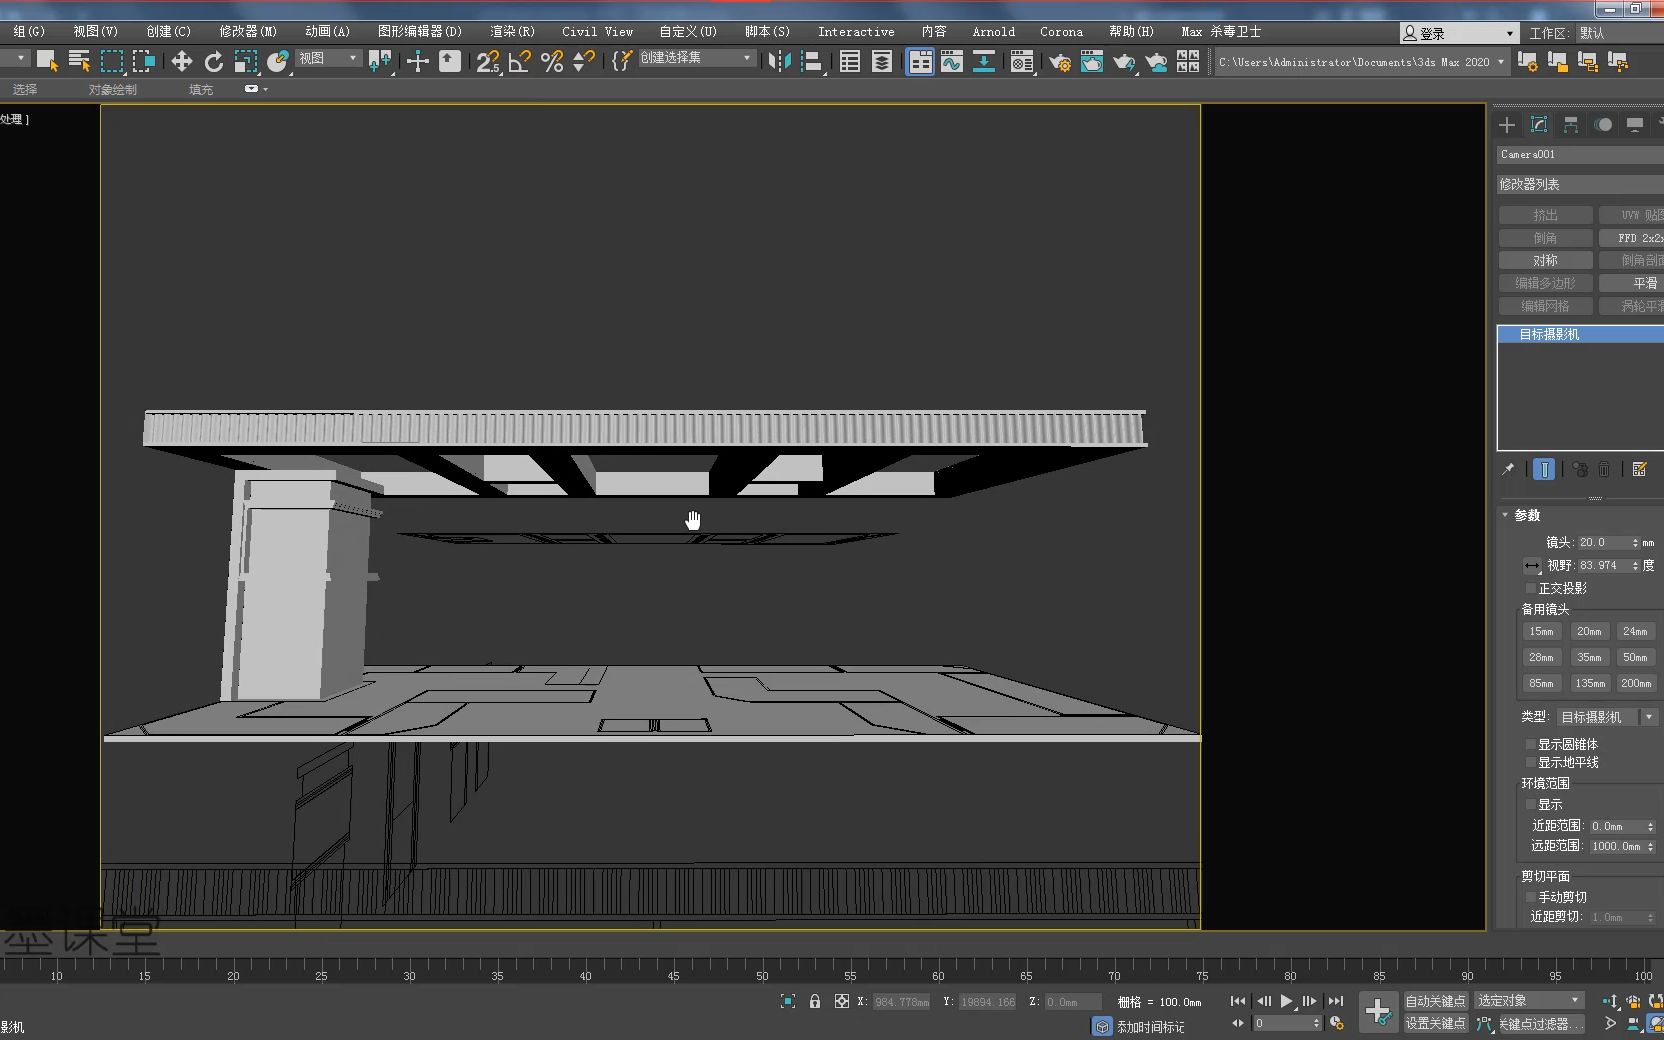Image resolution: width=1664 pixels, height=1040 pixels.
Task: Activate the Select and Rotate tool
Action: [213, 61]
